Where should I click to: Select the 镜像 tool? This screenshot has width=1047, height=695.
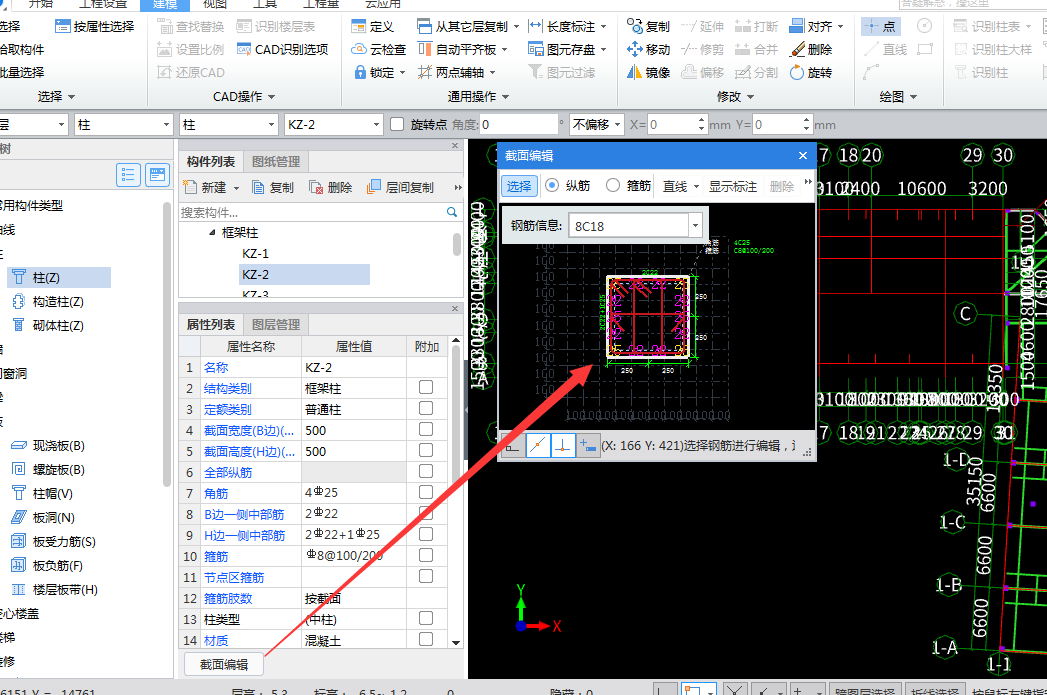pos(648,72)
